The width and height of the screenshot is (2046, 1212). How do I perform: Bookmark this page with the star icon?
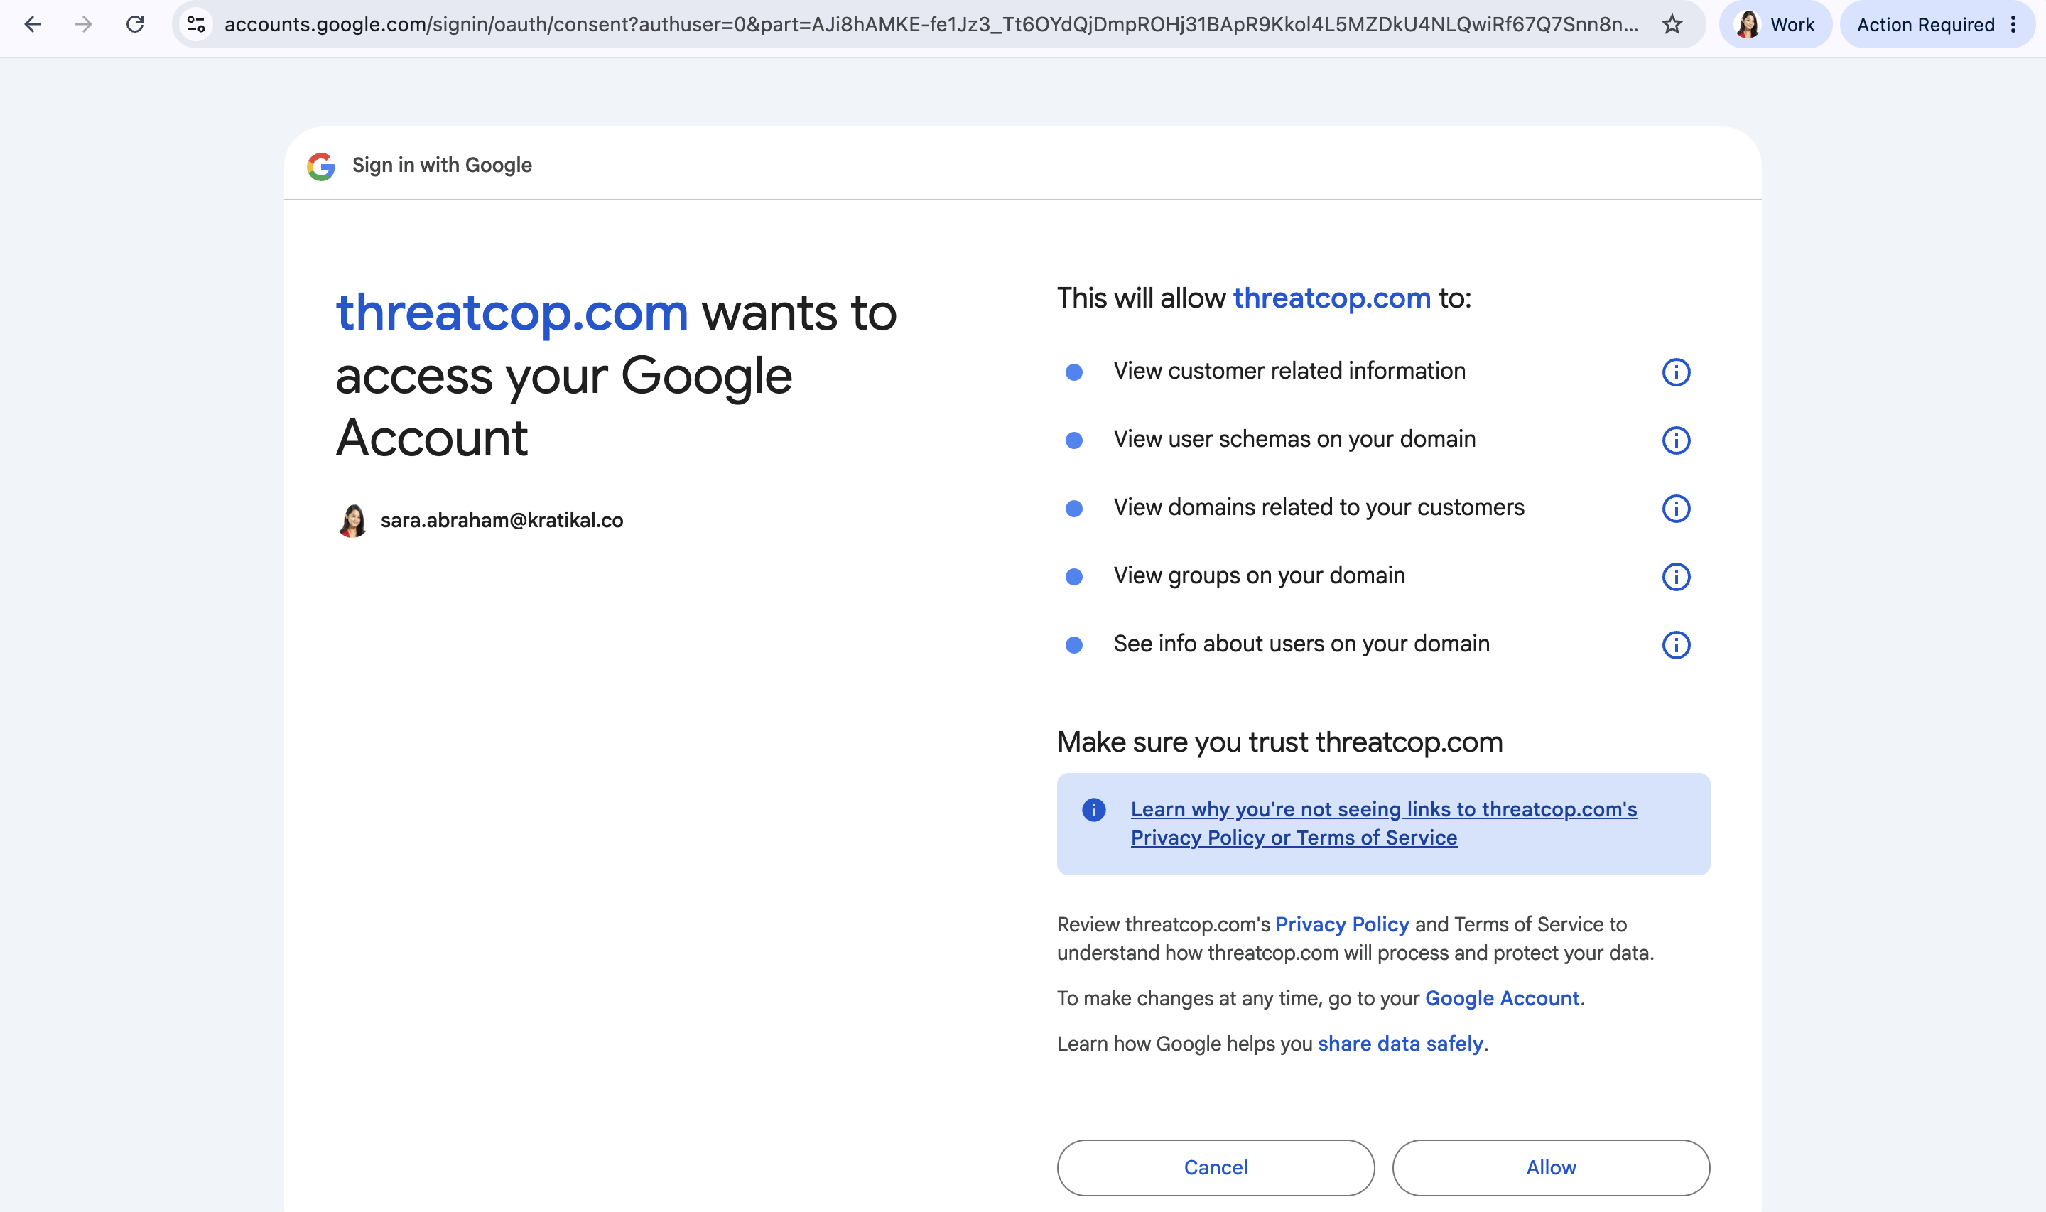1672,24
